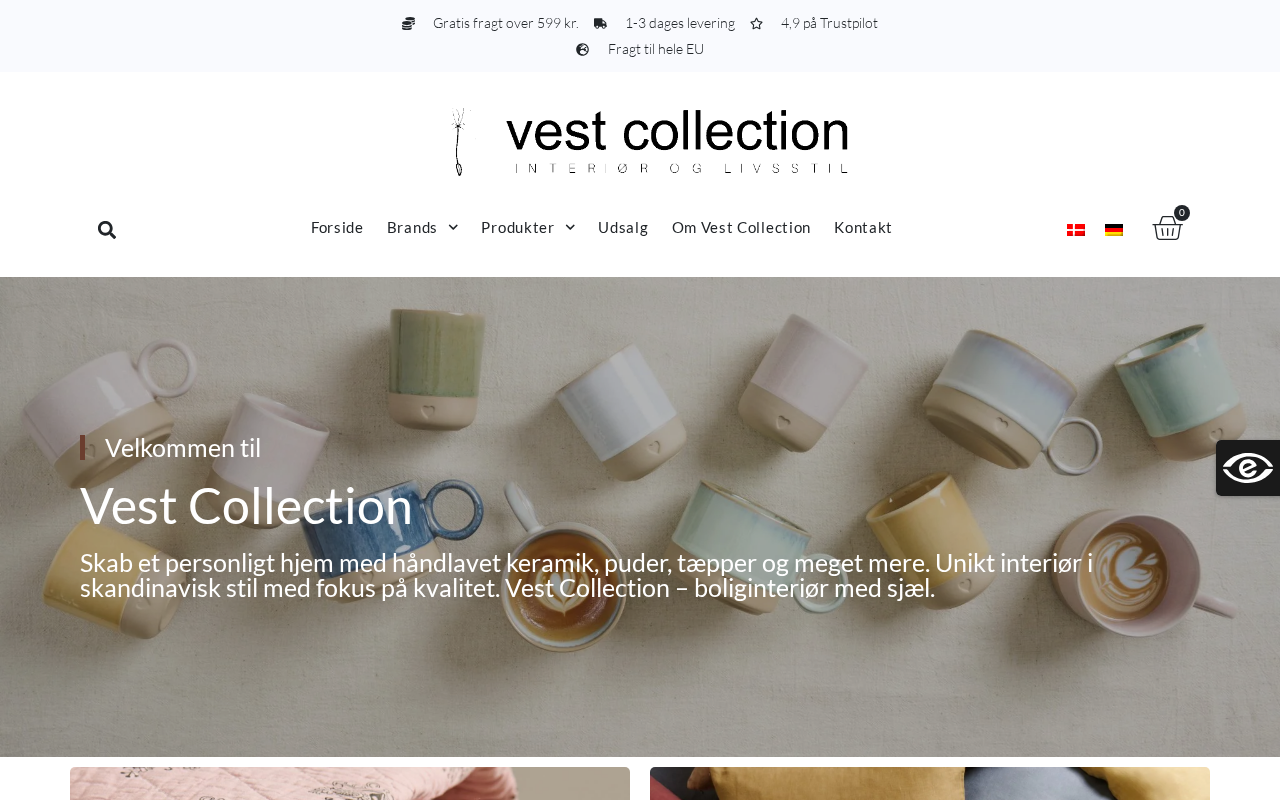This screenshot has height=800, width=1280.
Task: Open the Kontakt page
Action: tap(863, 227)
